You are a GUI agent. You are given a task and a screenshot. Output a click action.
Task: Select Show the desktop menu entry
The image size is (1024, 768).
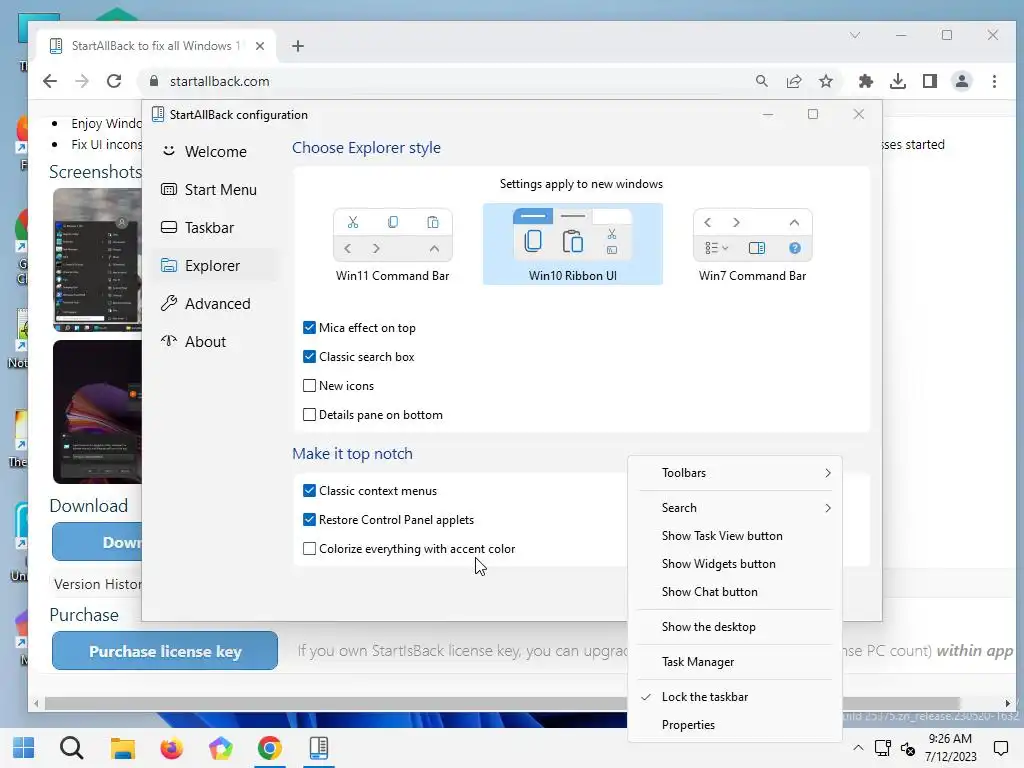735,627
